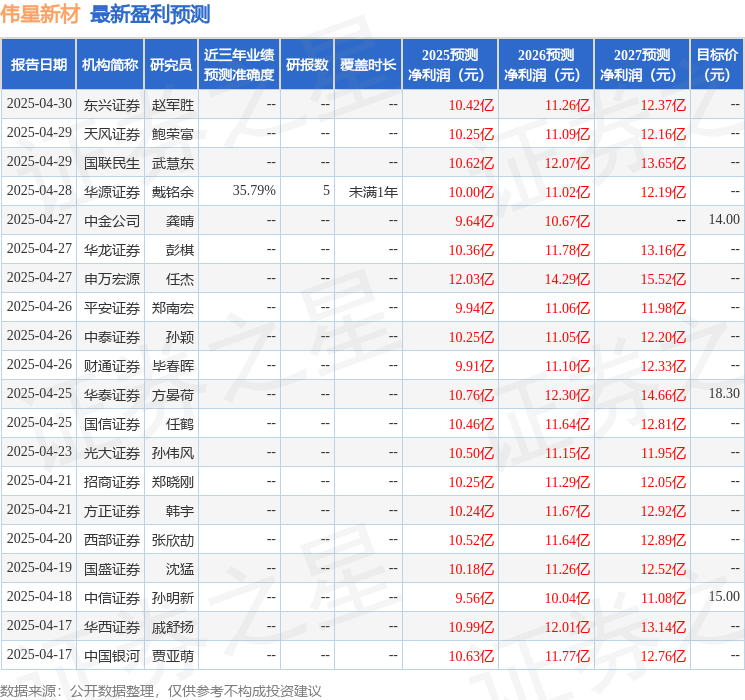Image resolution: width=745 pixels, height=700 pixels.
Task: Click 华龙证券 institution cell
Action: coord(112,250)
